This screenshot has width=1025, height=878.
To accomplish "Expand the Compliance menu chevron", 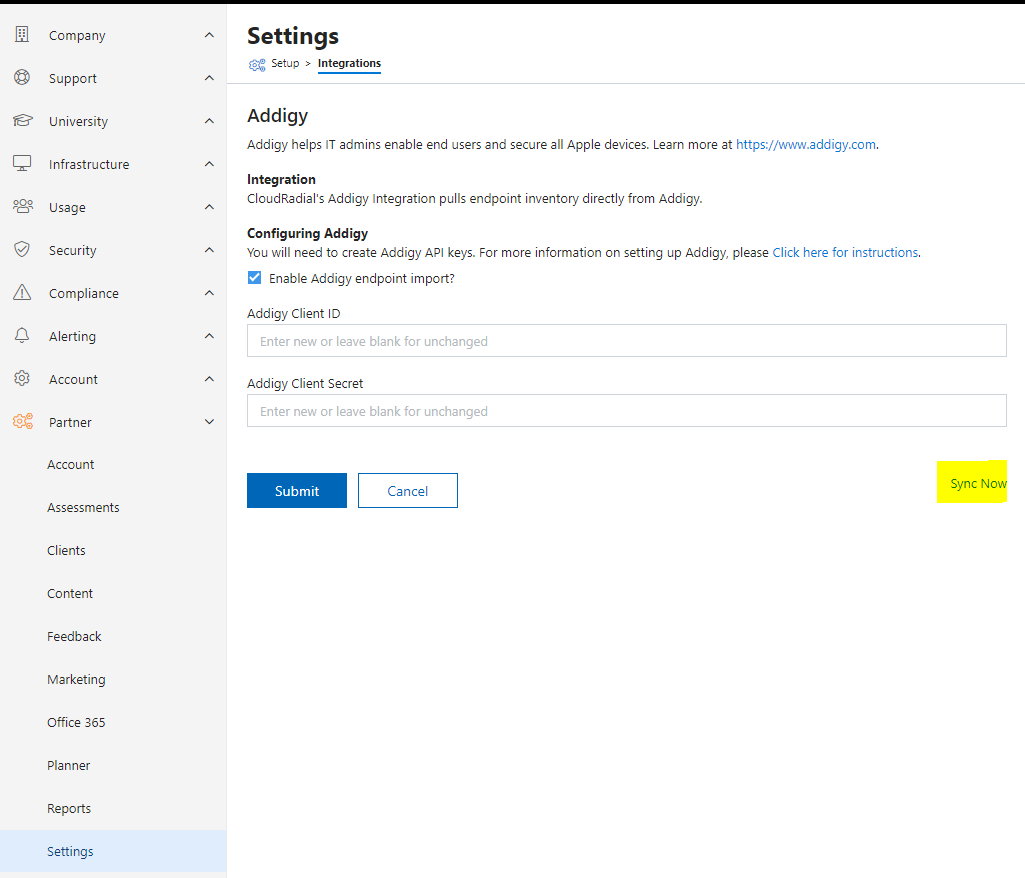I will coord(209,293).
